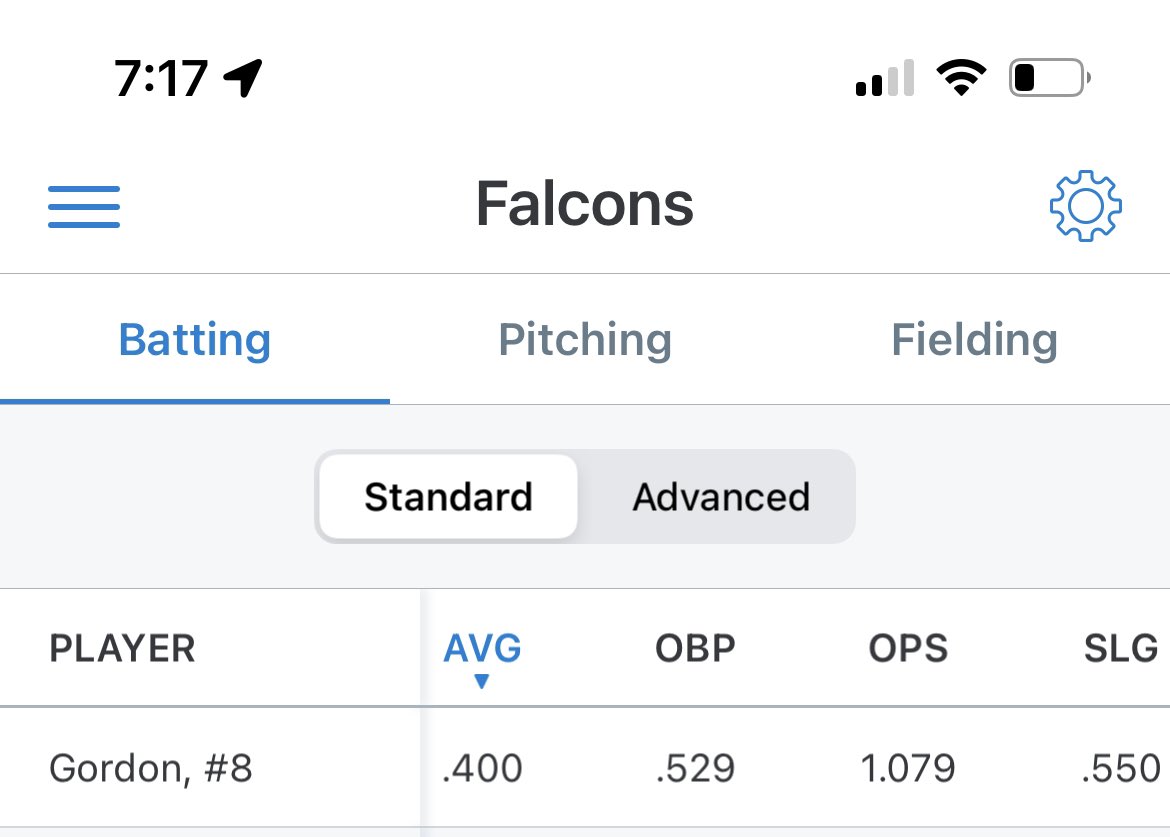Tap the battery indicator icon
The height and width of the screenshot is (837, 1170).
[x=1049, y=78]
